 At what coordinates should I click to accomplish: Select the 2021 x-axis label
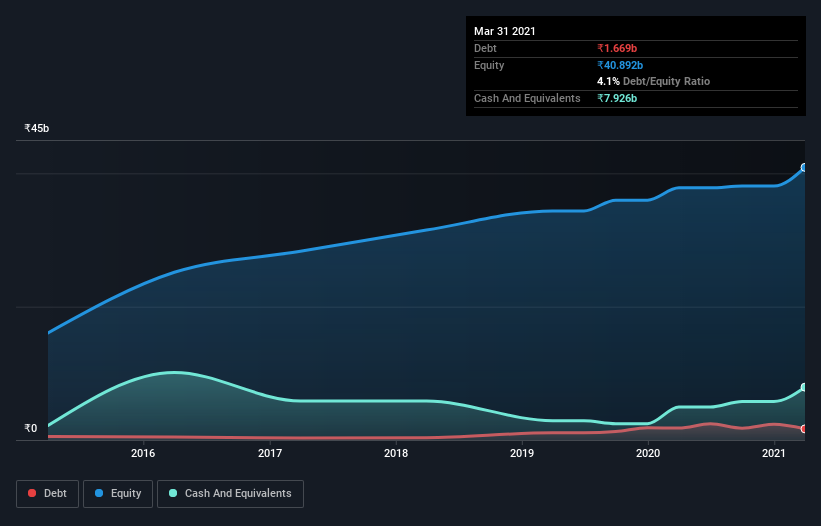774,453
